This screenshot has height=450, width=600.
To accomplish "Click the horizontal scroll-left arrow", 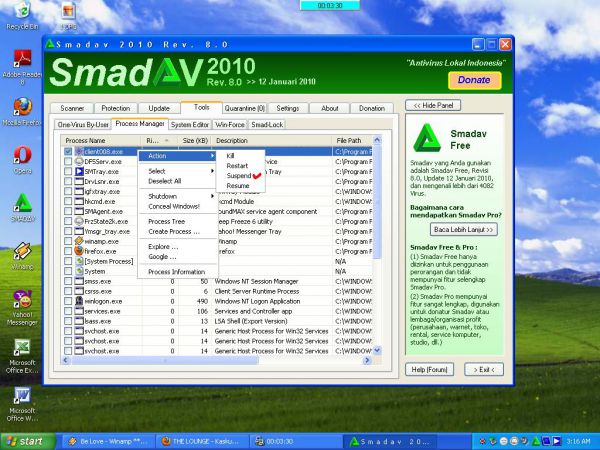I will tap(65, 360).
